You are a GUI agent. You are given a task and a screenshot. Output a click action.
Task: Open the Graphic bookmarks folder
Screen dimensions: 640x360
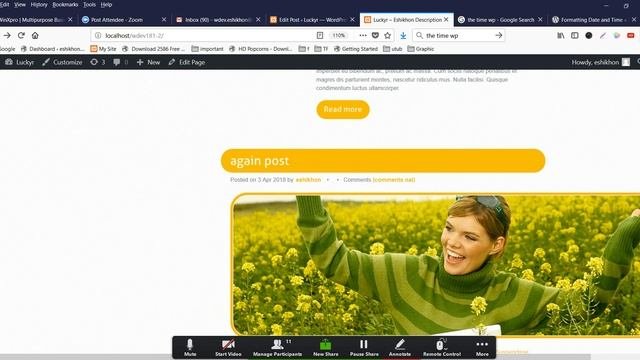421,49
